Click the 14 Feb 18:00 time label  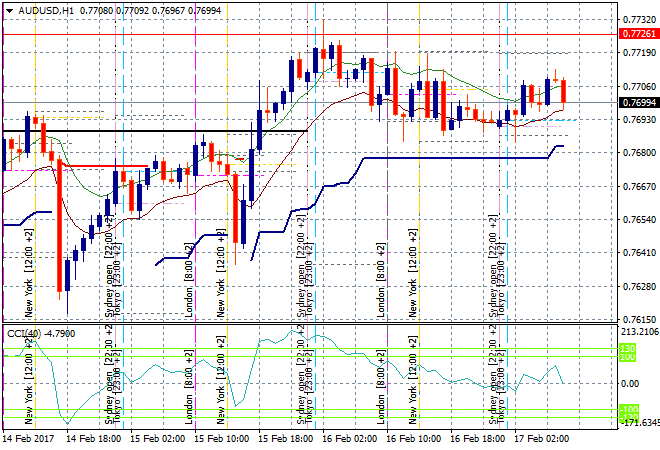(93, 439)
